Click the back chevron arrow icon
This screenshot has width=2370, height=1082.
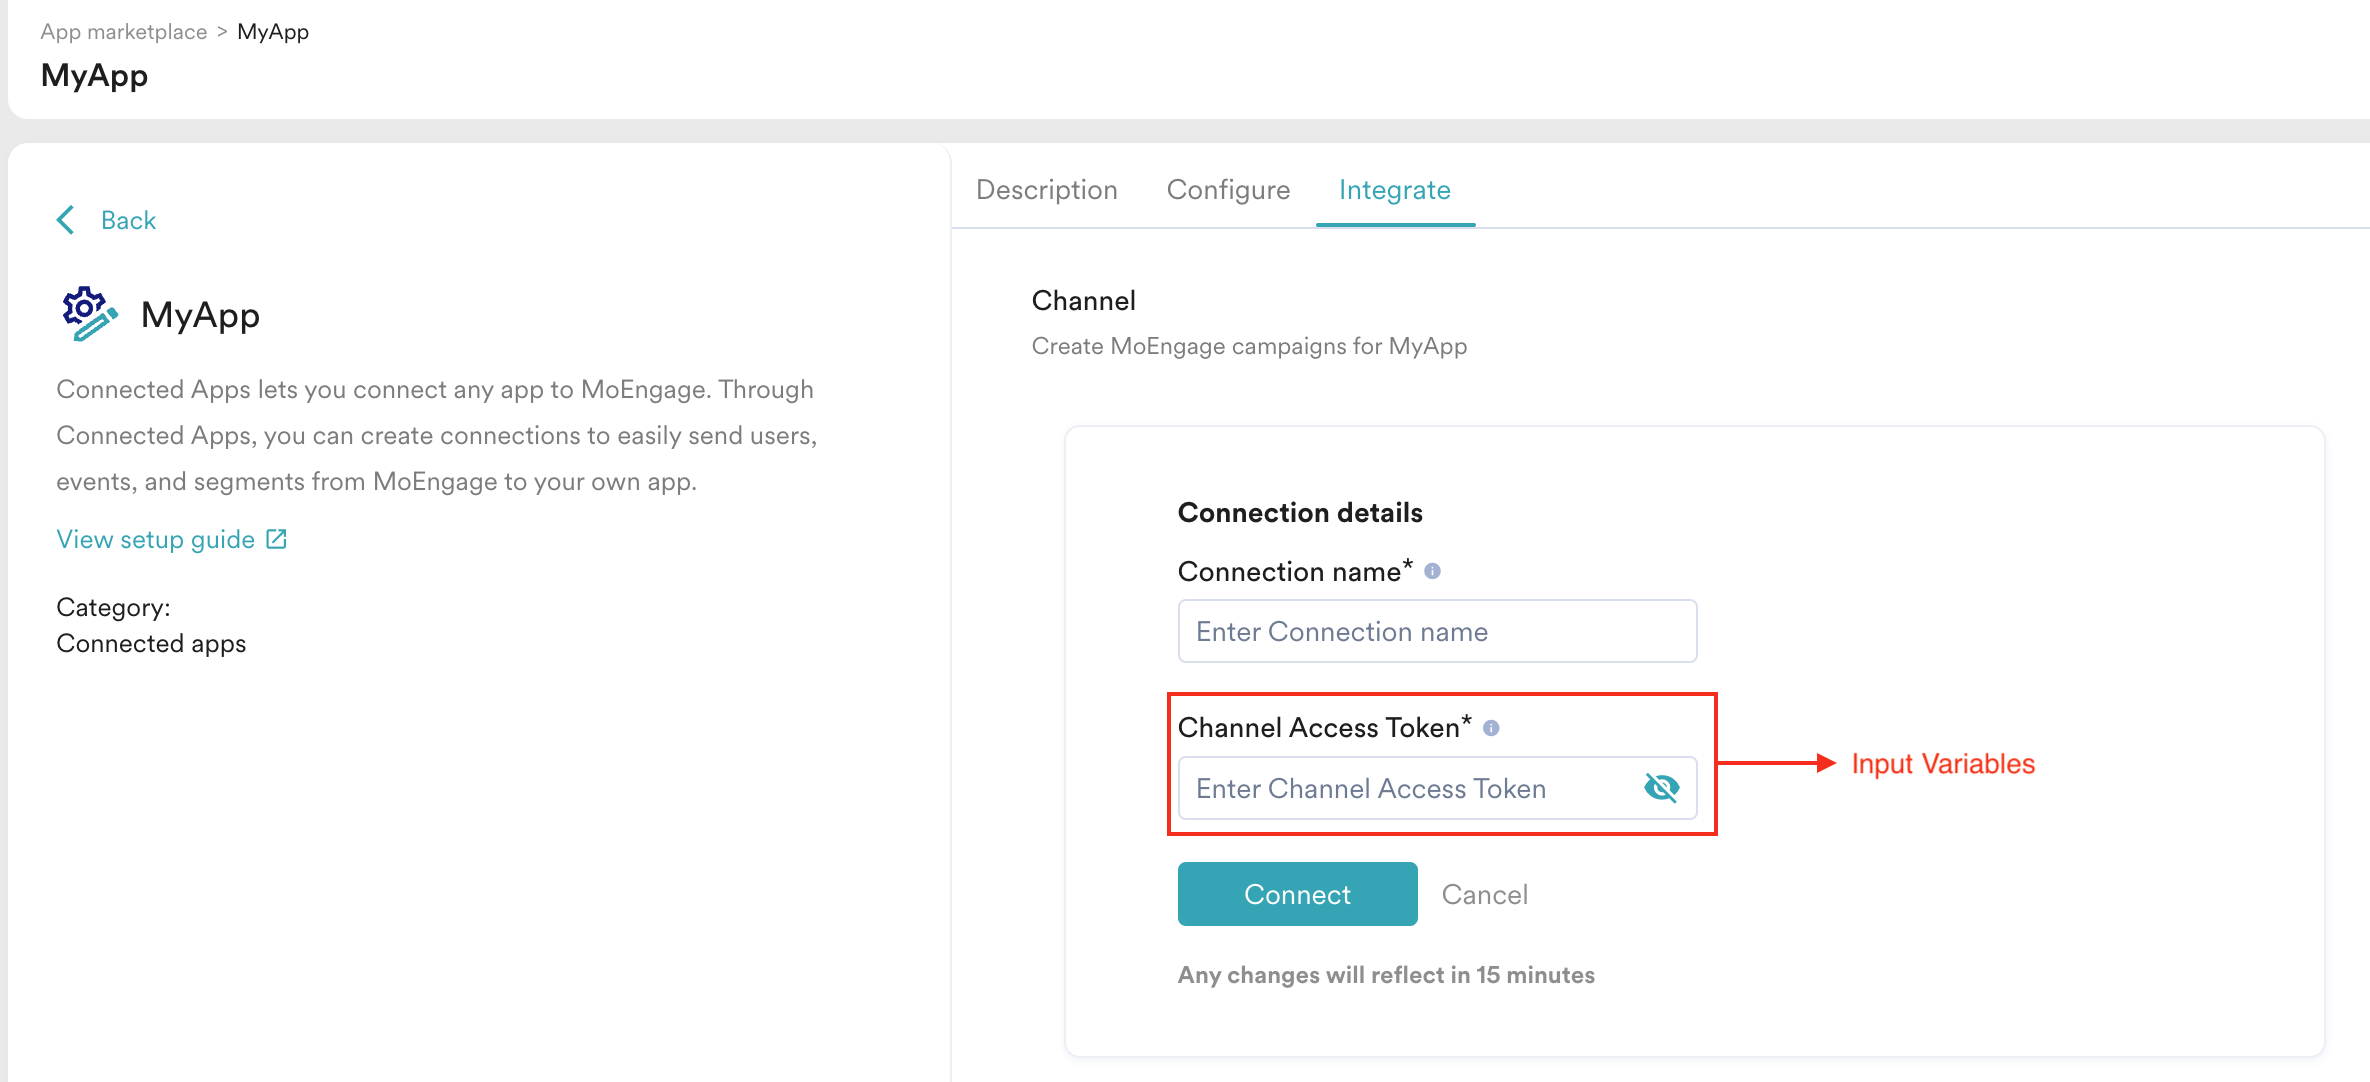tap(66, 220)
